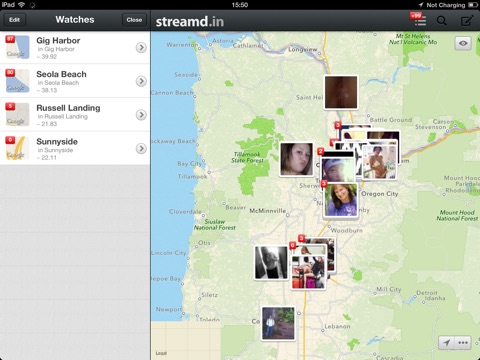Expand Seola Beach details chevron
Viewport: 480px width, 360px height.
[x=141, y=81]
